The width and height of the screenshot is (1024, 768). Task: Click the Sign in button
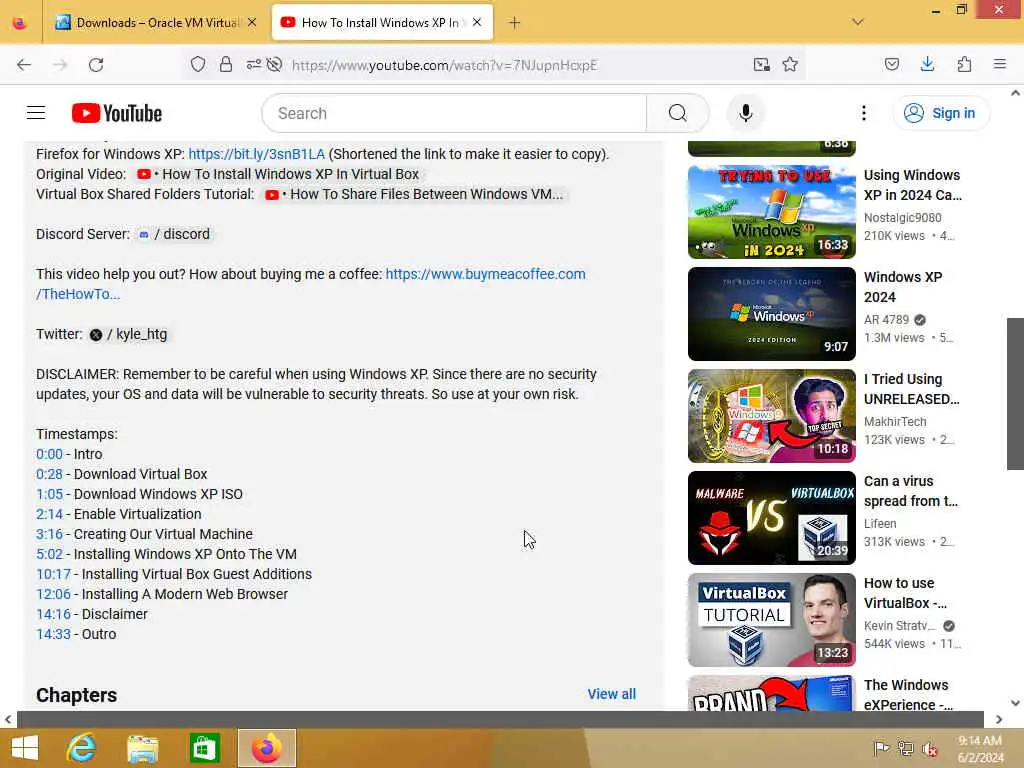point(940,113)
